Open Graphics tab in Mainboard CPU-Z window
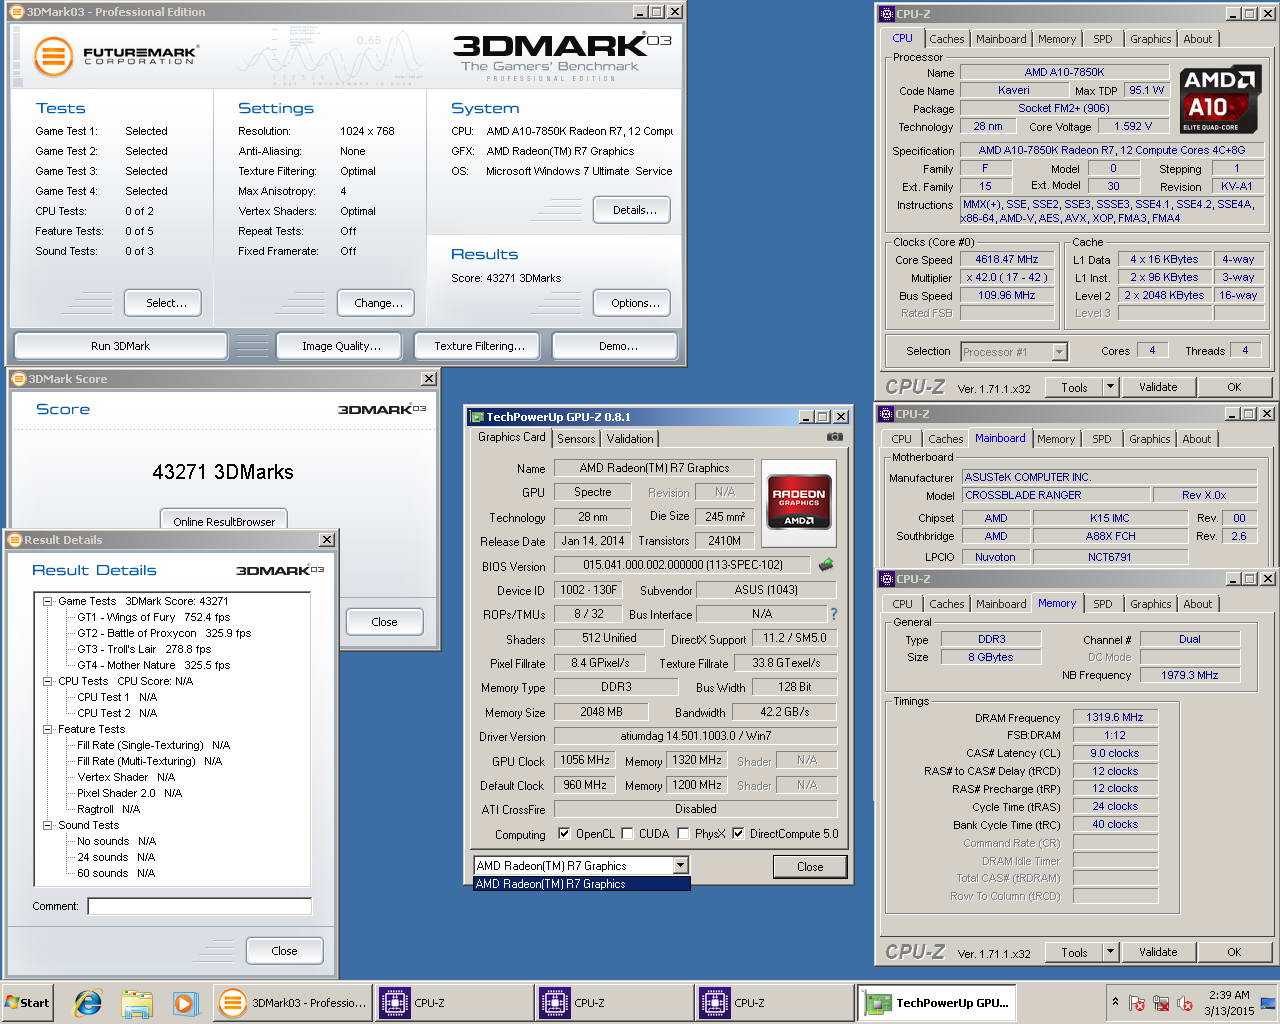The image size is (1280, 1024). pyautogui.click(x=1149, y=439)
